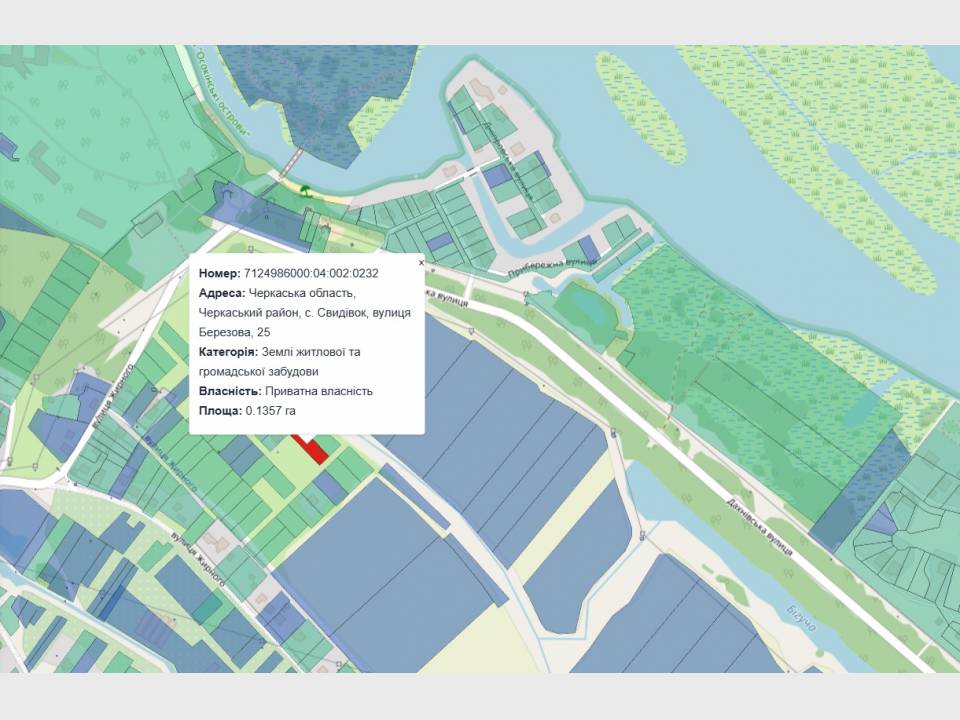Click the area value 0.1357 га
This screenshot has width=960, height=720.
[270, 411]
